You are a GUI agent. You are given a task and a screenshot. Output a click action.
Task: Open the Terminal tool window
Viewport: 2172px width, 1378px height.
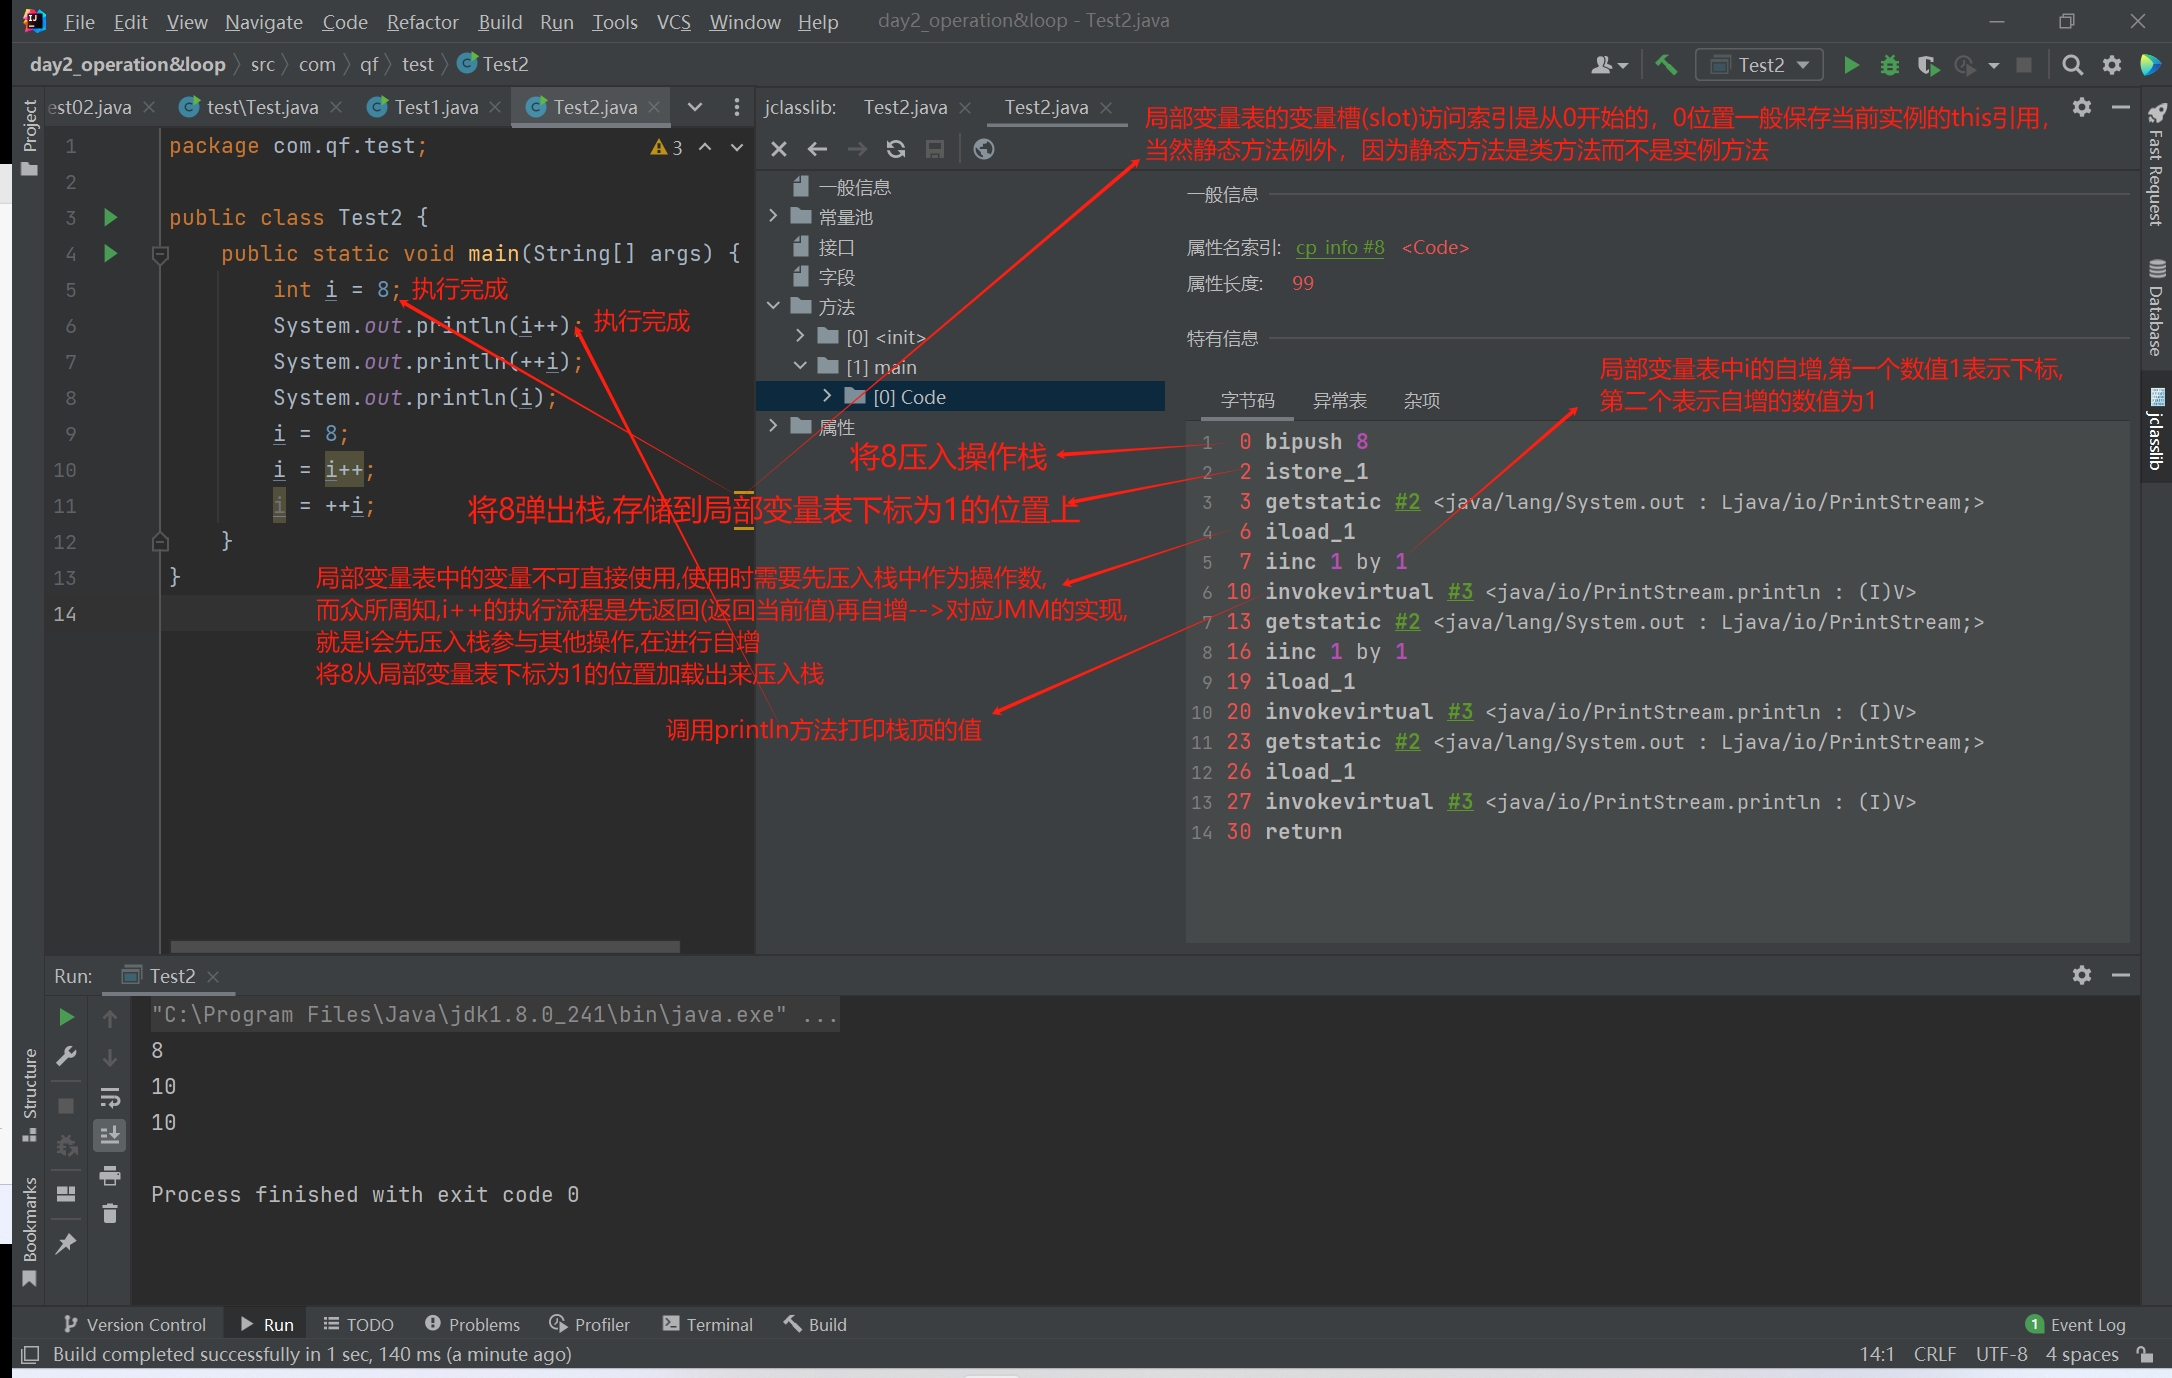[707, 1324]
